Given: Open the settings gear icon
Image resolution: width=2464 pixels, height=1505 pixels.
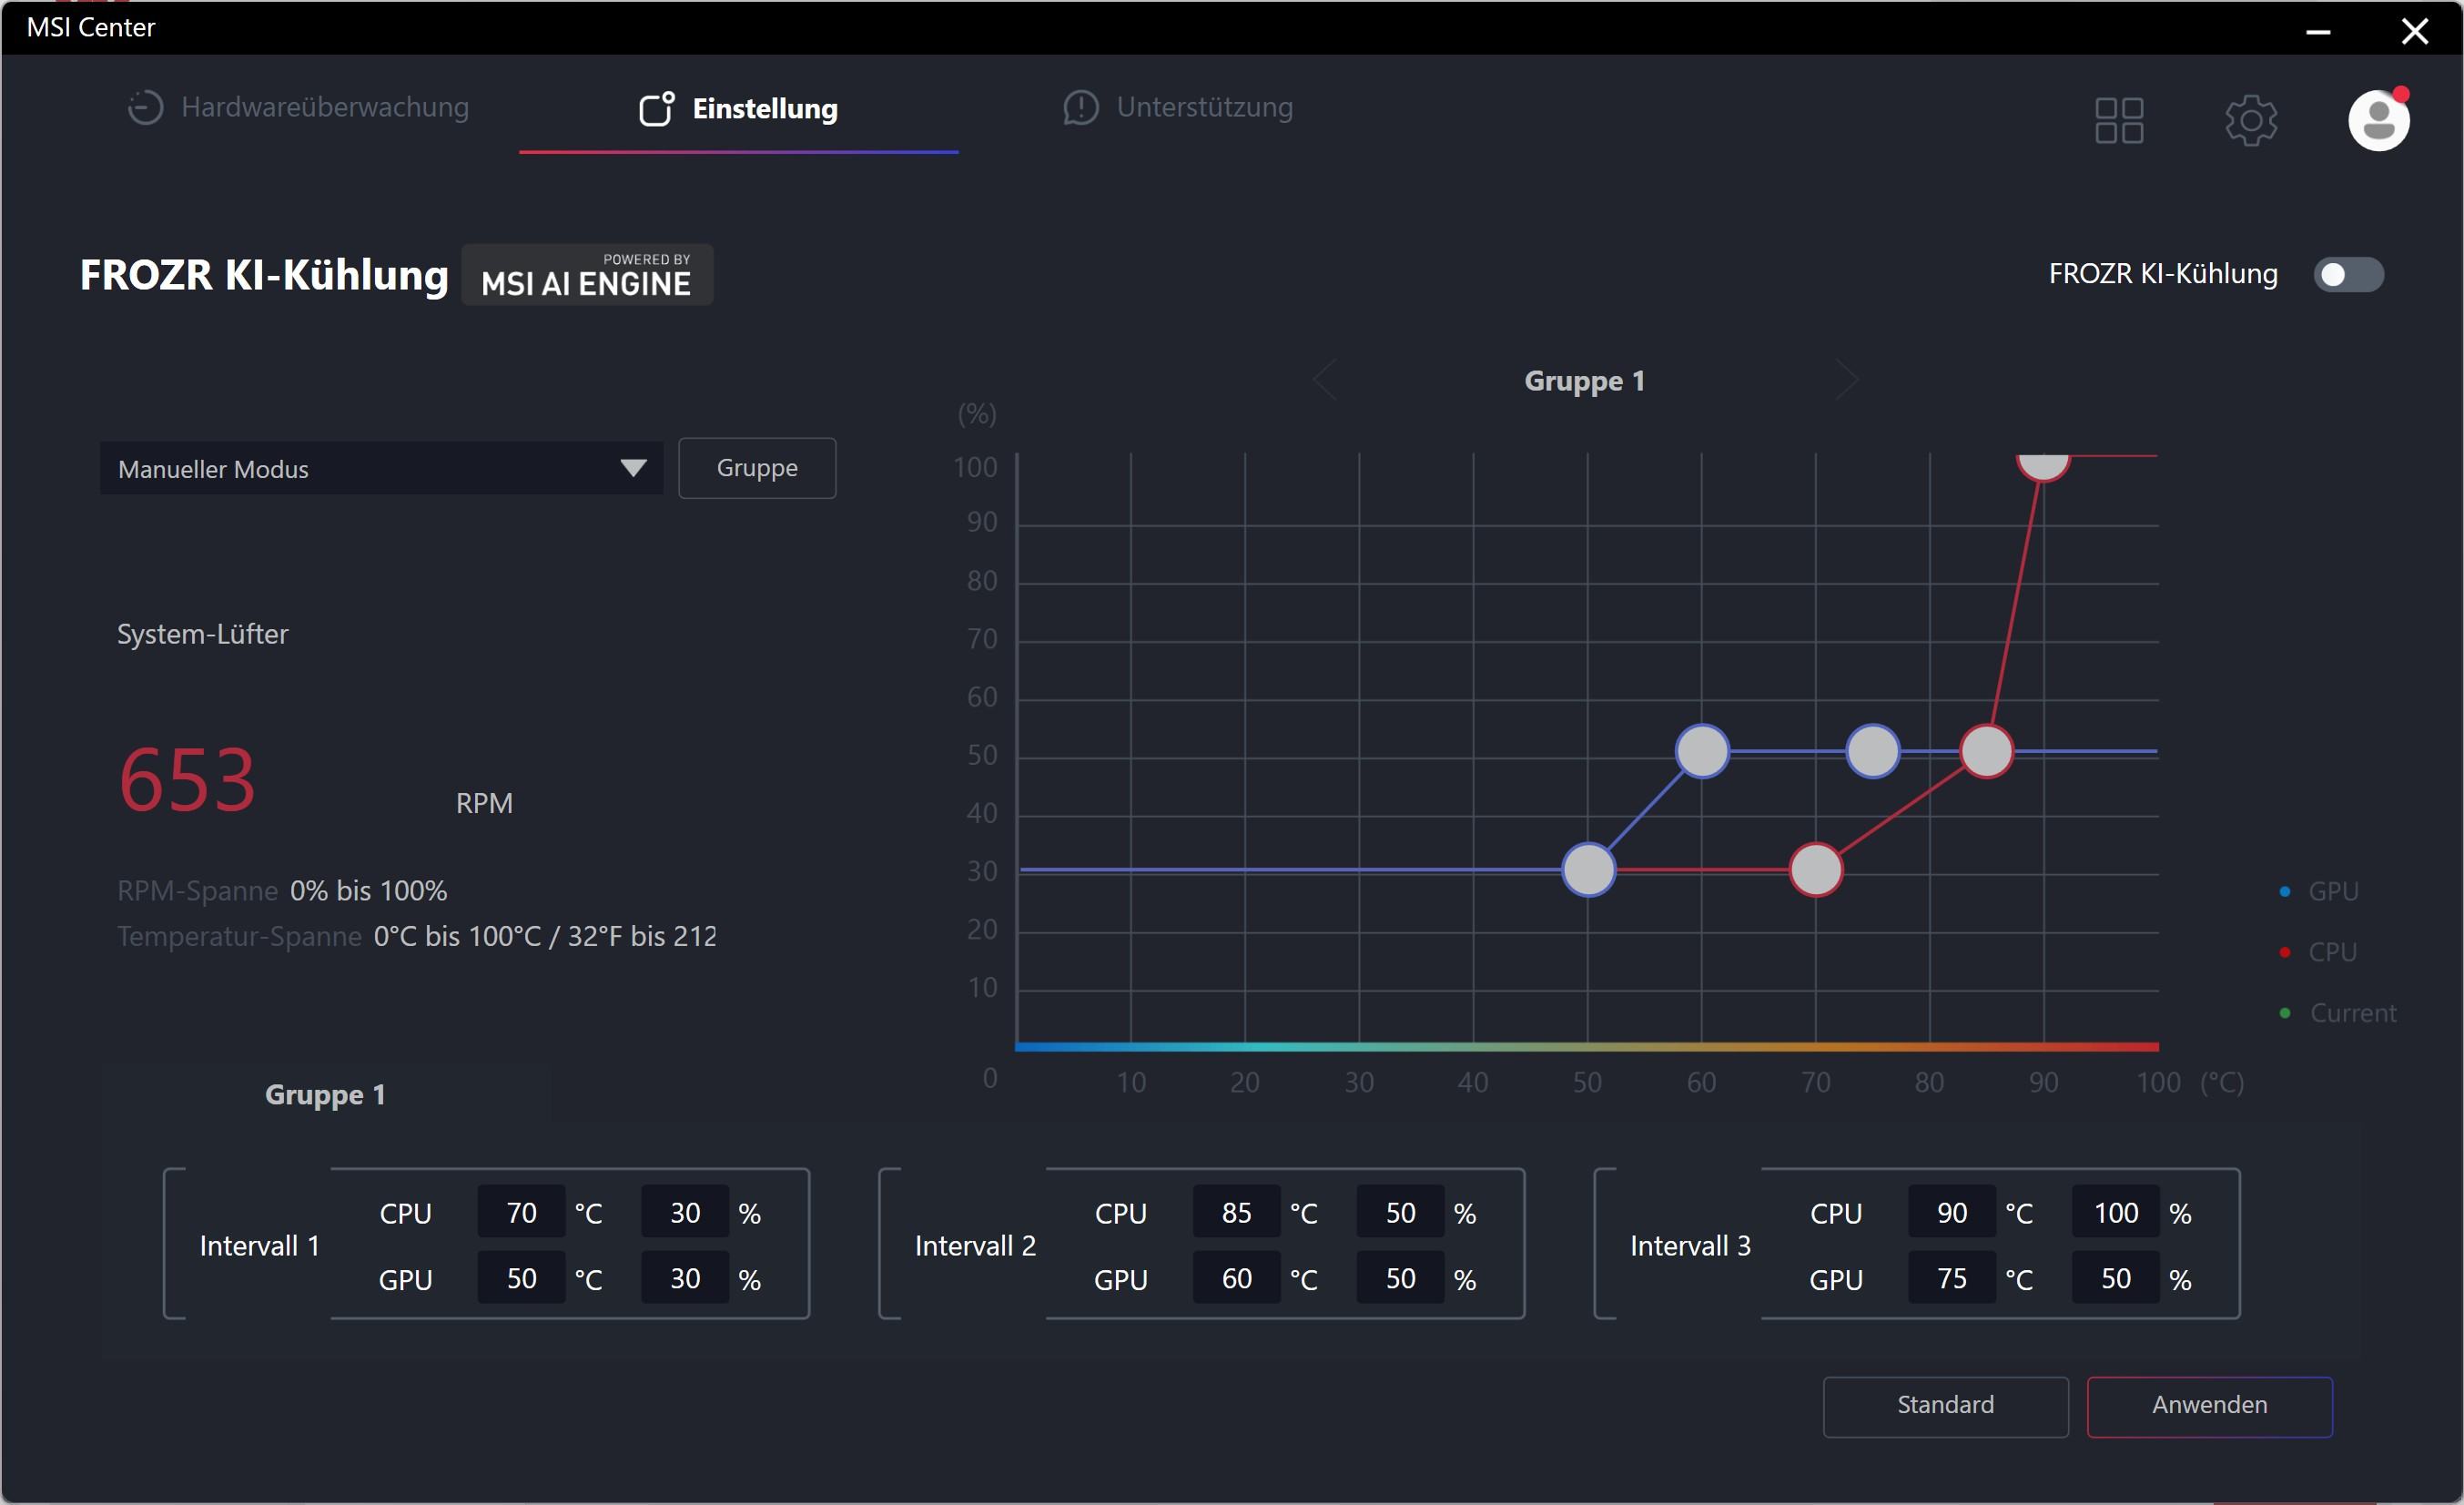Looking at the screenshot, I should (x=2250, y=121).
